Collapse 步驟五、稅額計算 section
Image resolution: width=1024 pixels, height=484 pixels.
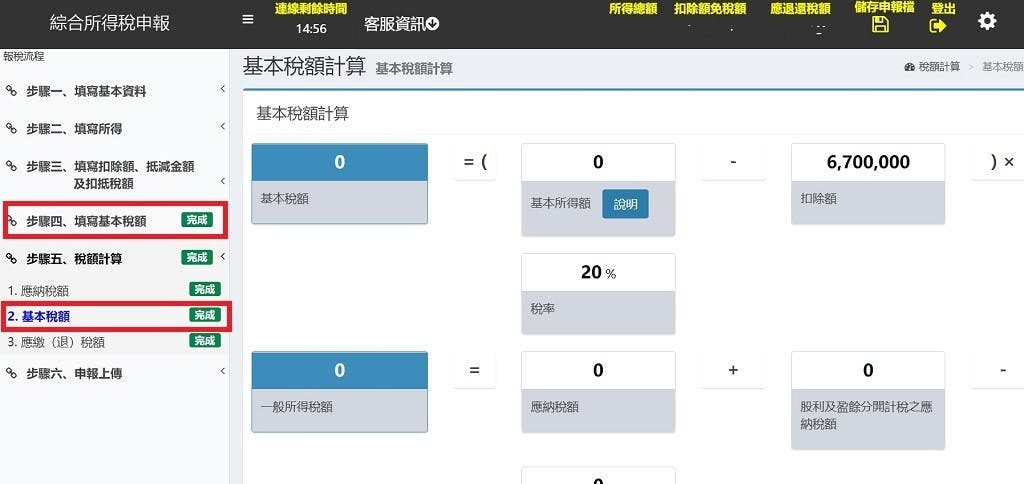click(x=223, y=256)
